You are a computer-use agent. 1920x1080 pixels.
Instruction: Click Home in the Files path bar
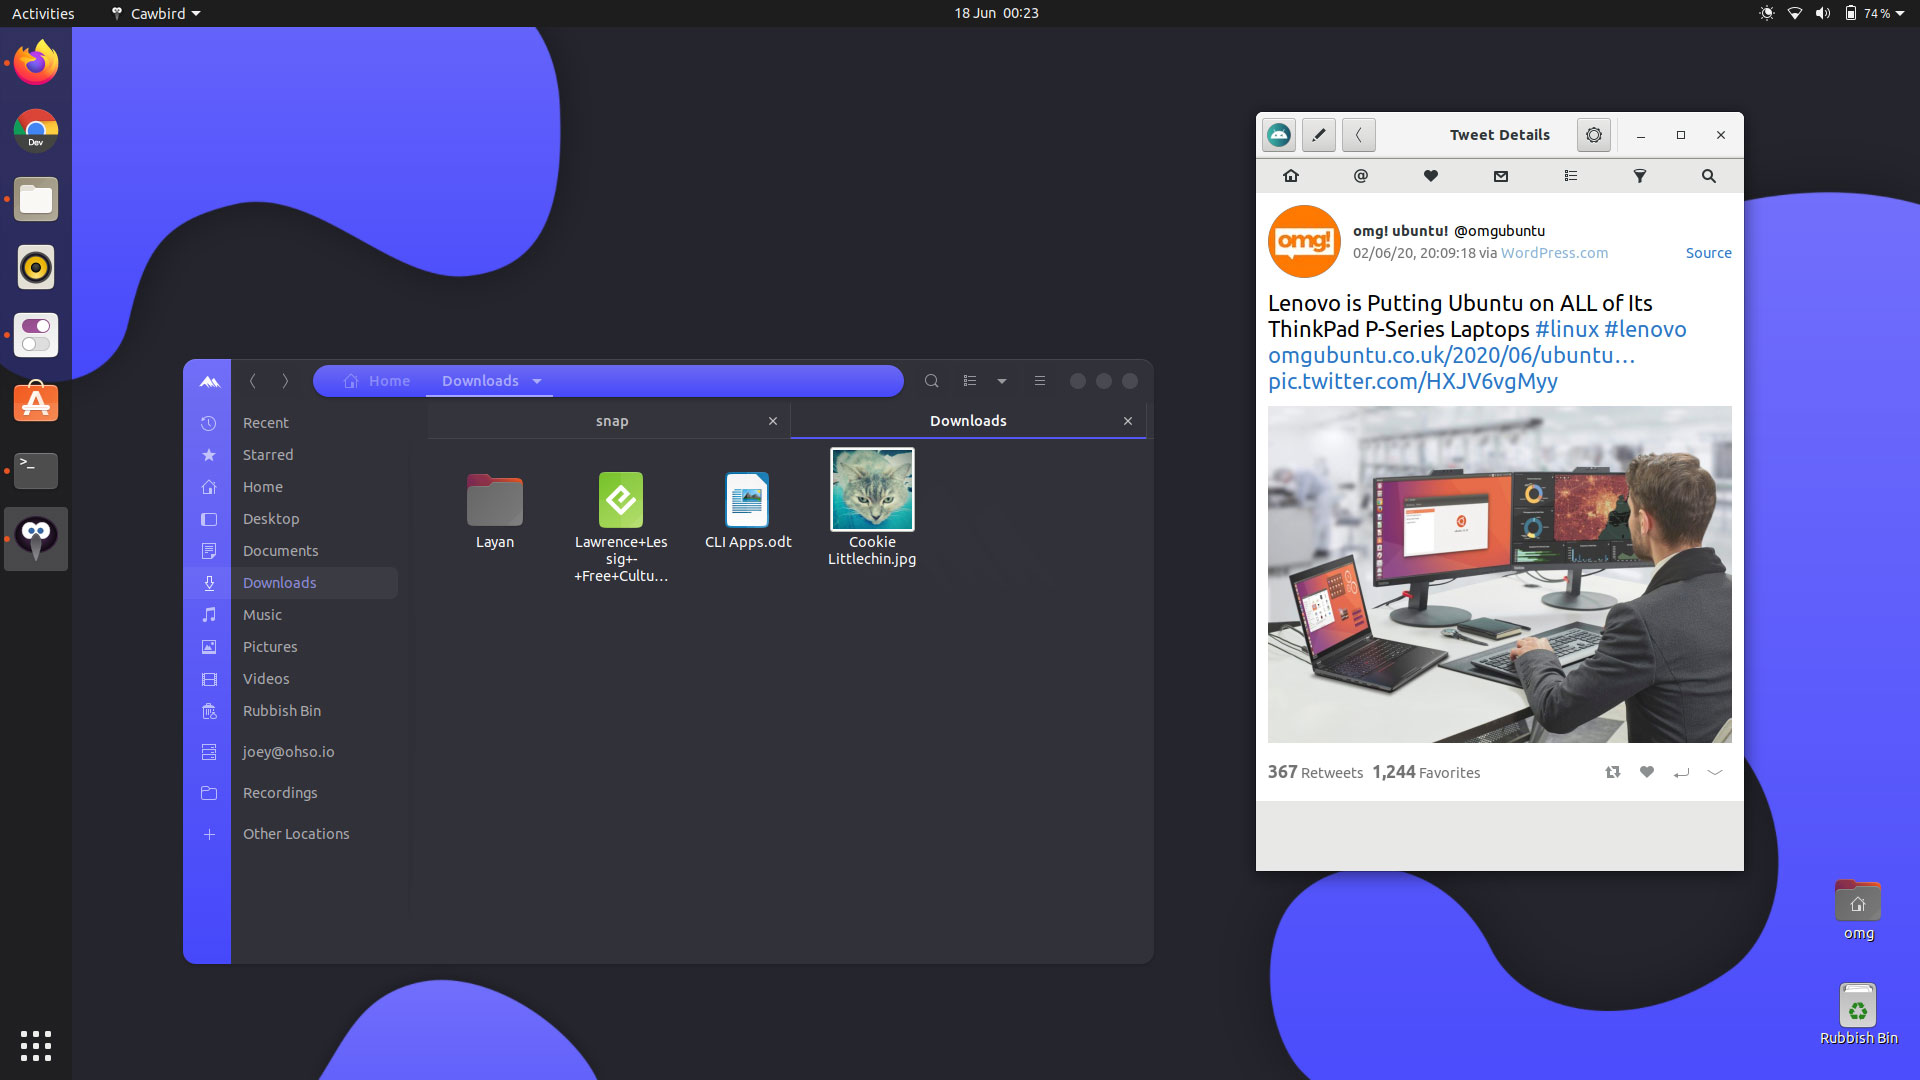[x=377, y=381]
